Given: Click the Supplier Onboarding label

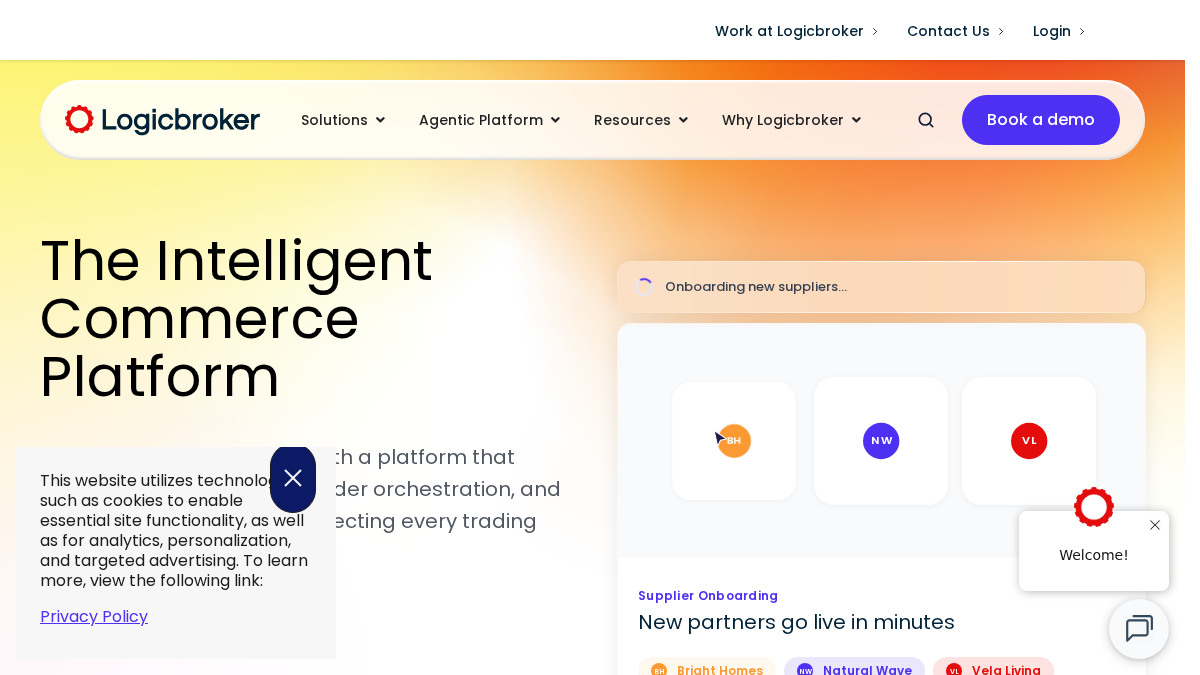Looking at the screenshot, I should [708, 596].
